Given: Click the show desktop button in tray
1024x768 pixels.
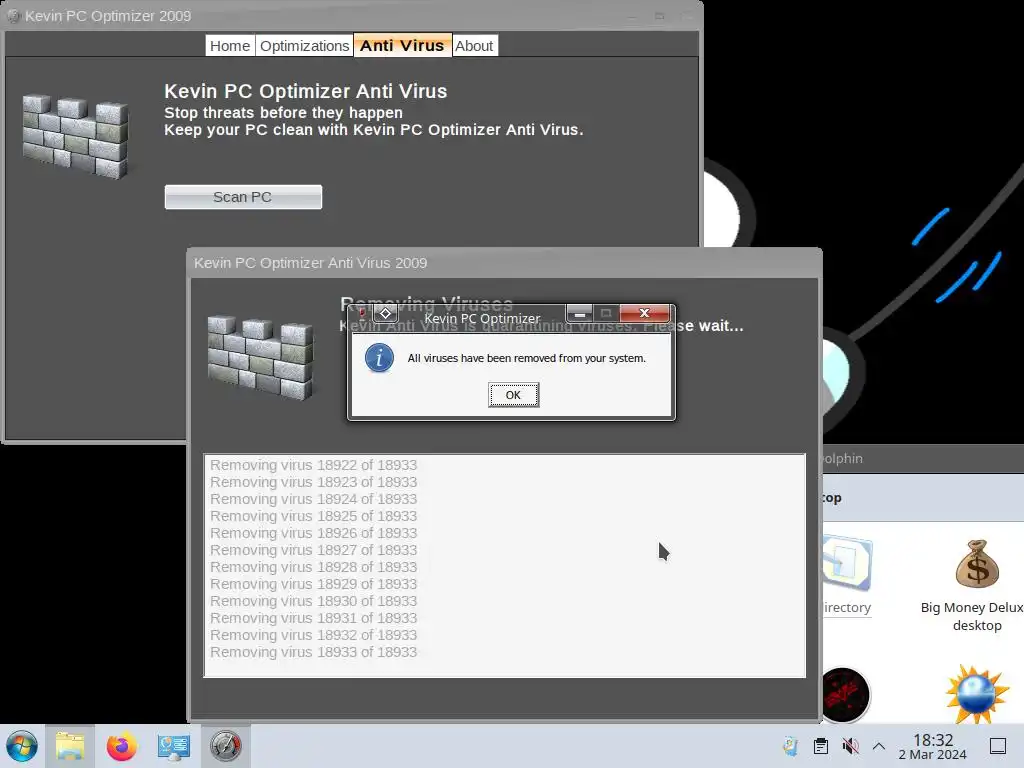Looking at the screenshot, I should 998,746.
